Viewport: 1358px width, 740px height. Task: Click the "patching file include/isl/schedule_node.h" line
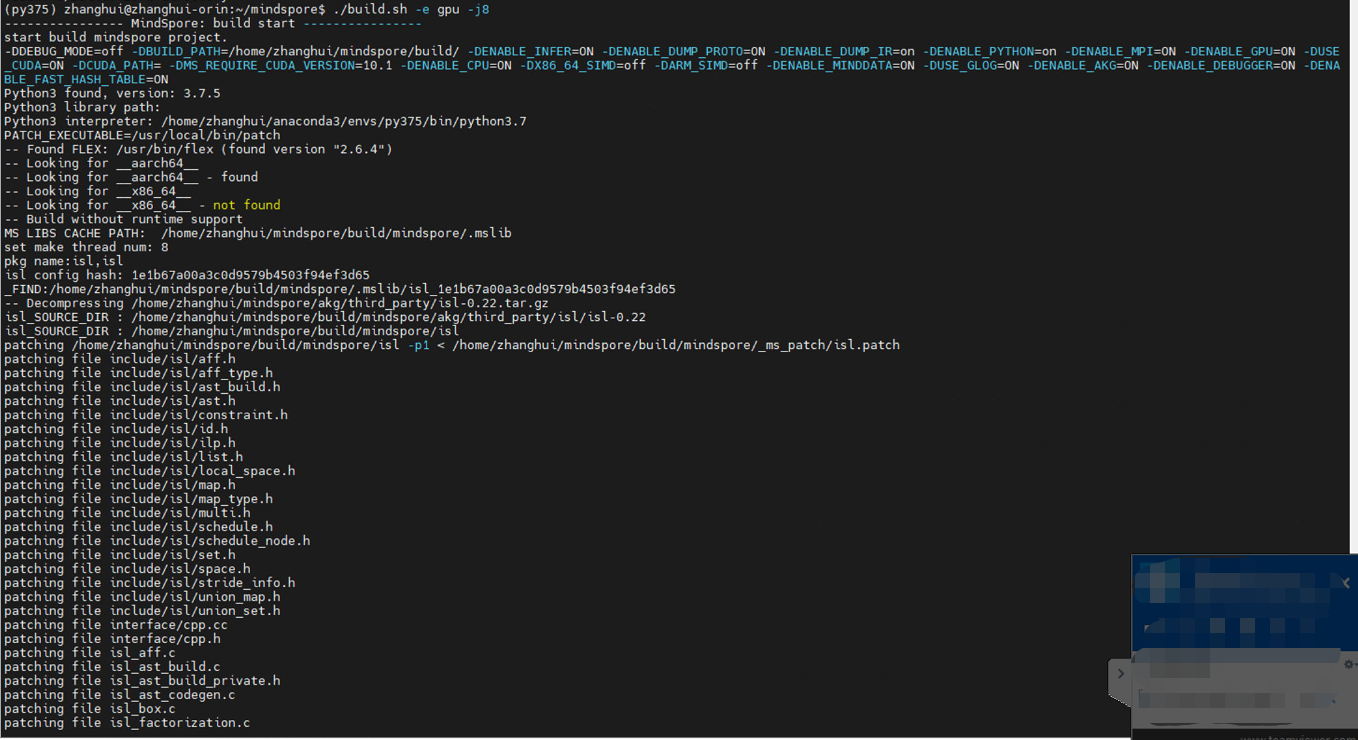(x=157, y=541)
